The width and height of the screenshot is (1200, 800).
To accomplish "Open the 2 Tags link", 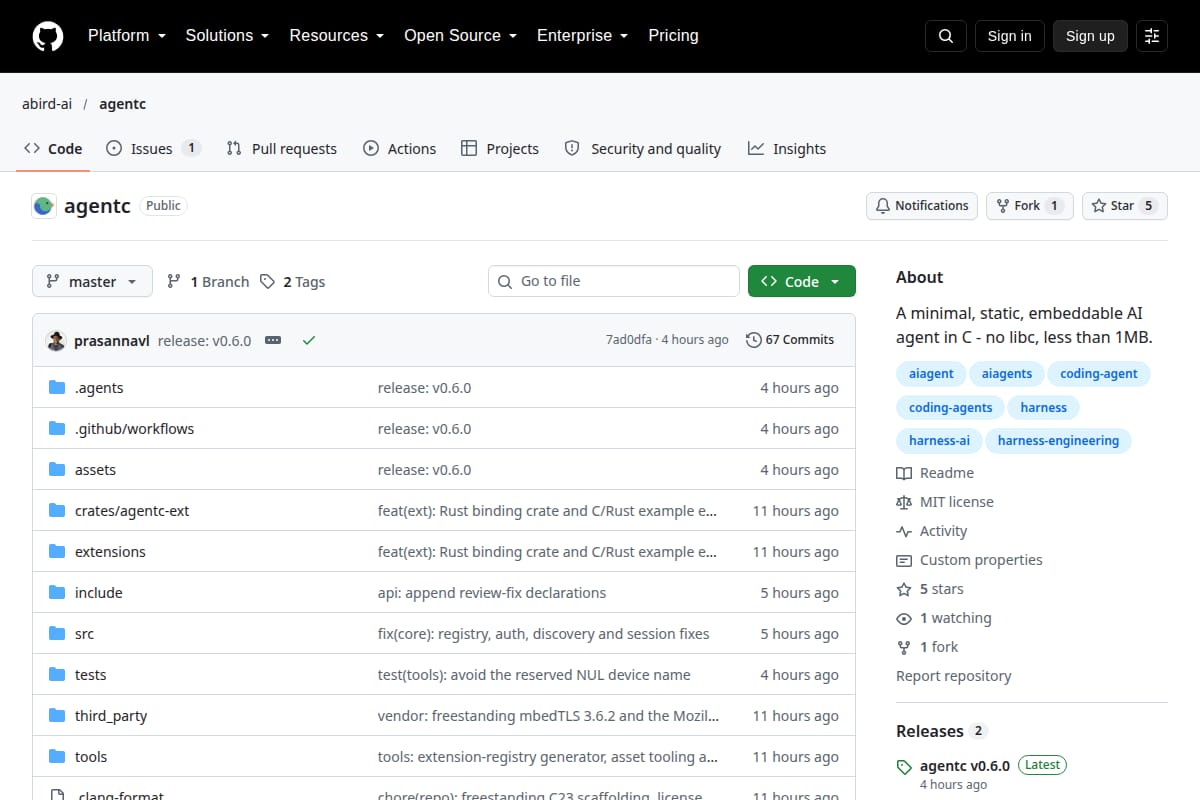I will tap(293, 282).
